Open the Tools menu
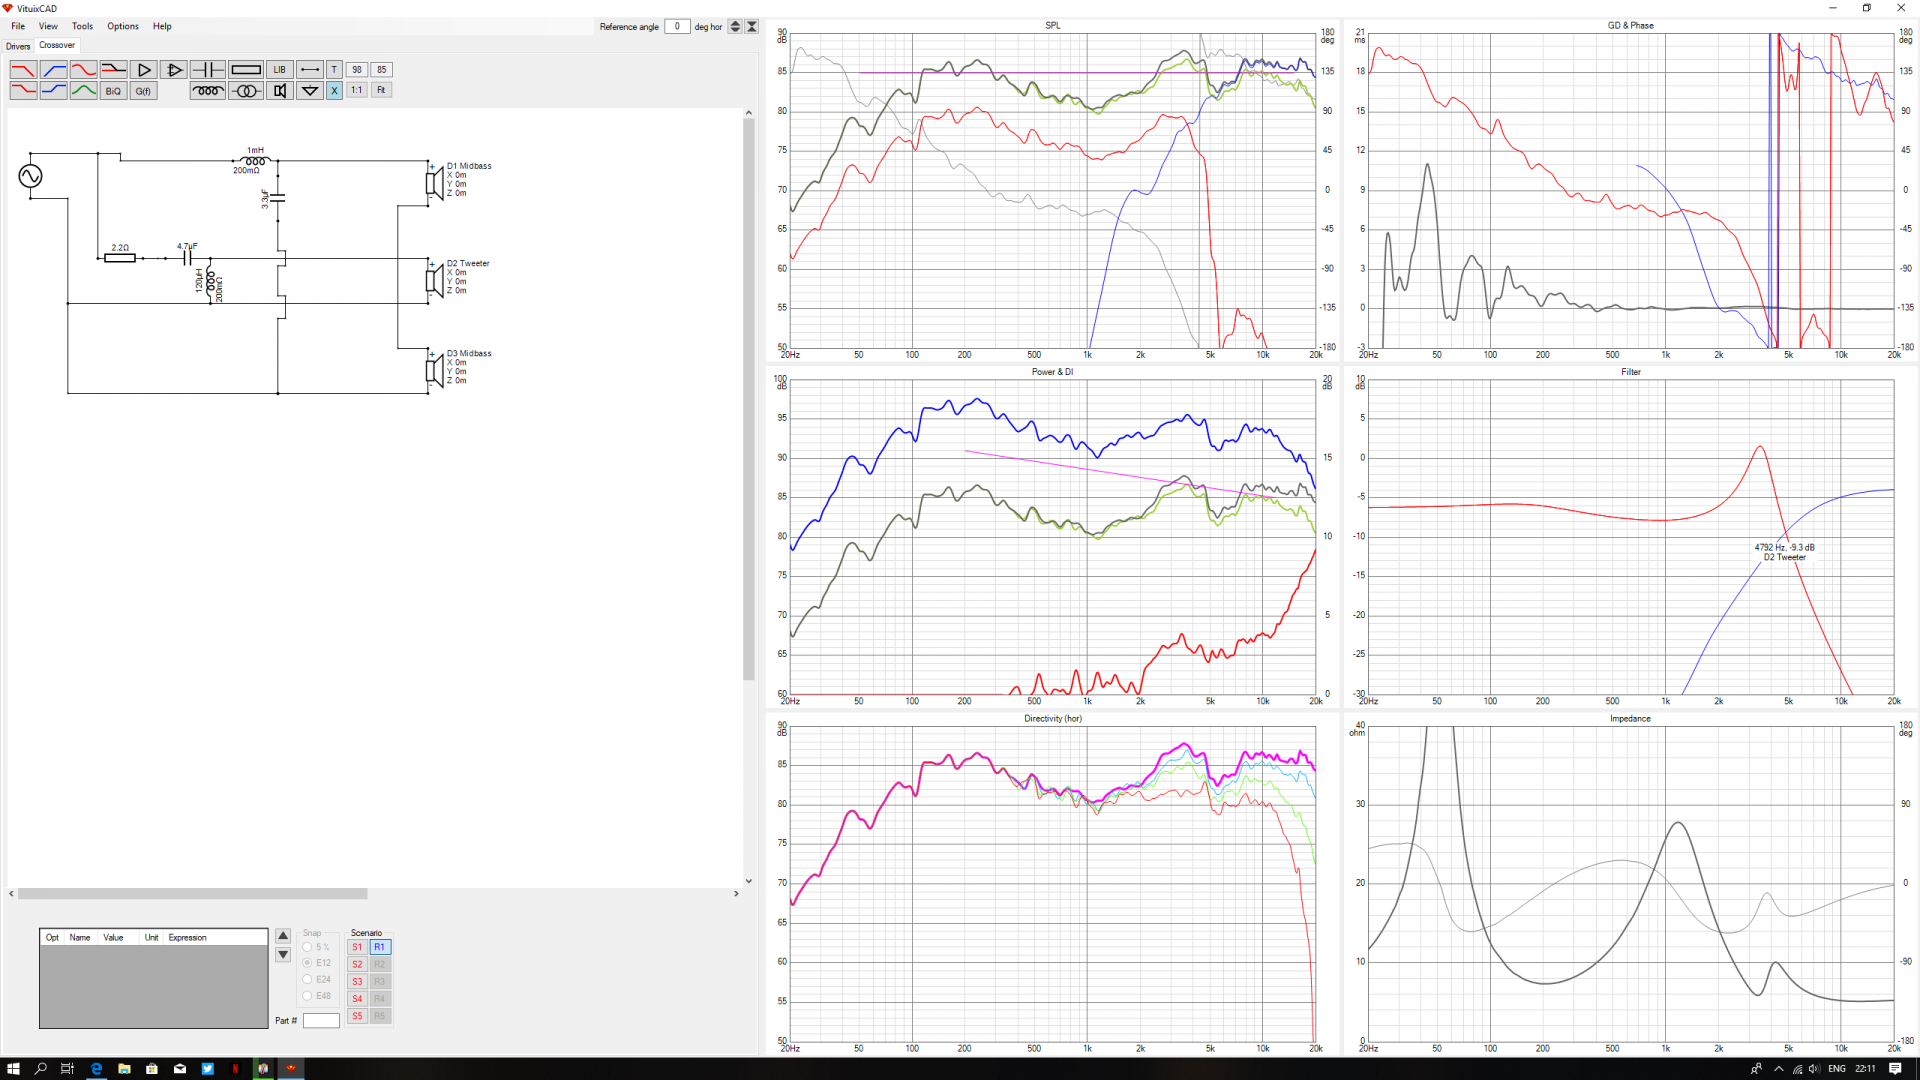Image resolution: width=1920 pixels, height=1080 pixels. [x=82, y=26]
